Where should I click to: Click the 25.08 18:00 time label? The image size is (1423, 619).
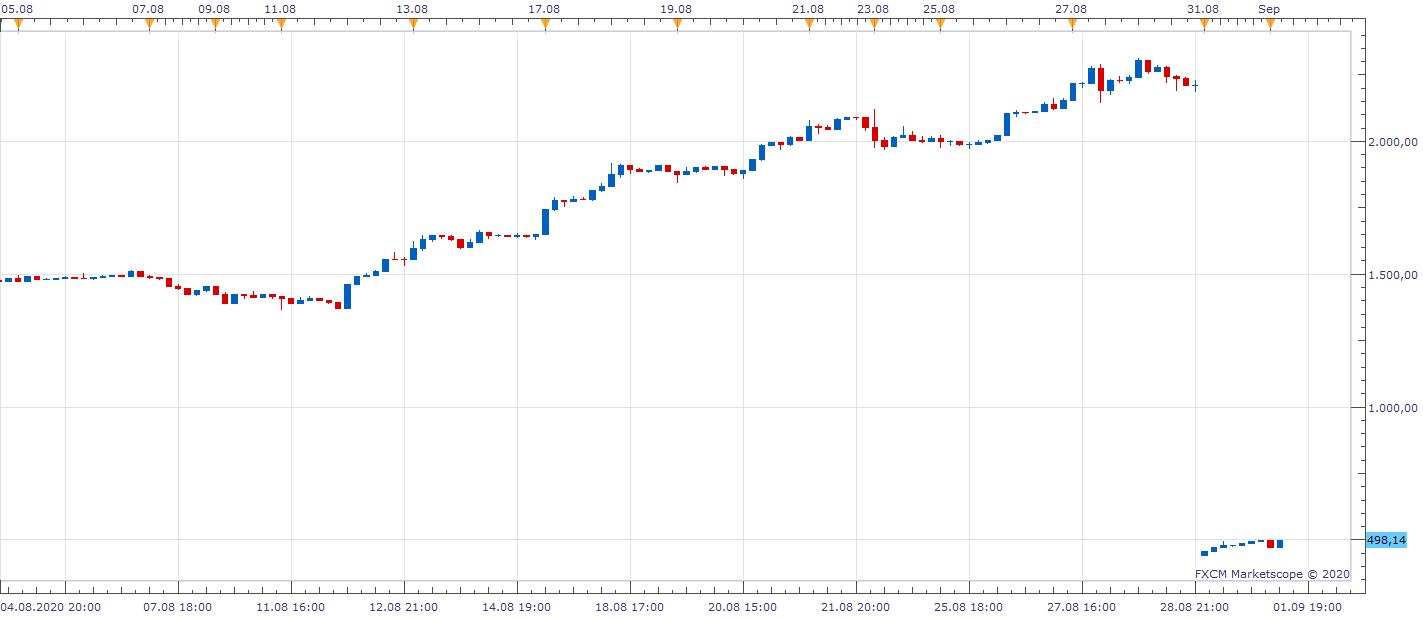coord(969,606)
